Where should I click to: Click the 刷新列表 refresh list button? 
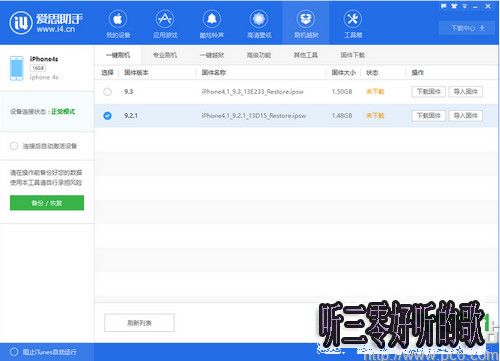(x=139, y=323)
